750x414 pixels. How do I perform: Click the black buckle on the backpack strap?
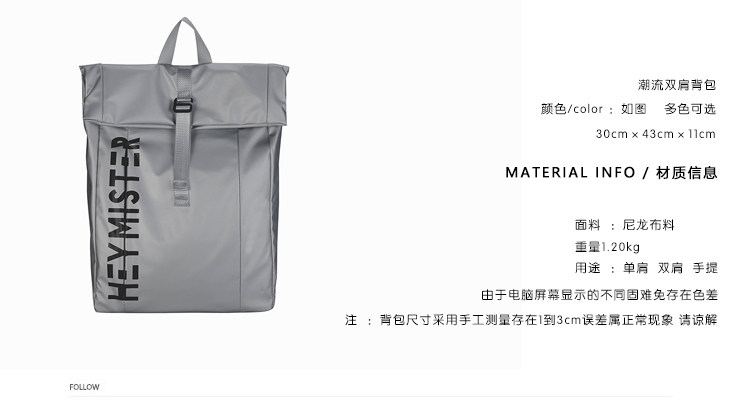coord(183,105)
